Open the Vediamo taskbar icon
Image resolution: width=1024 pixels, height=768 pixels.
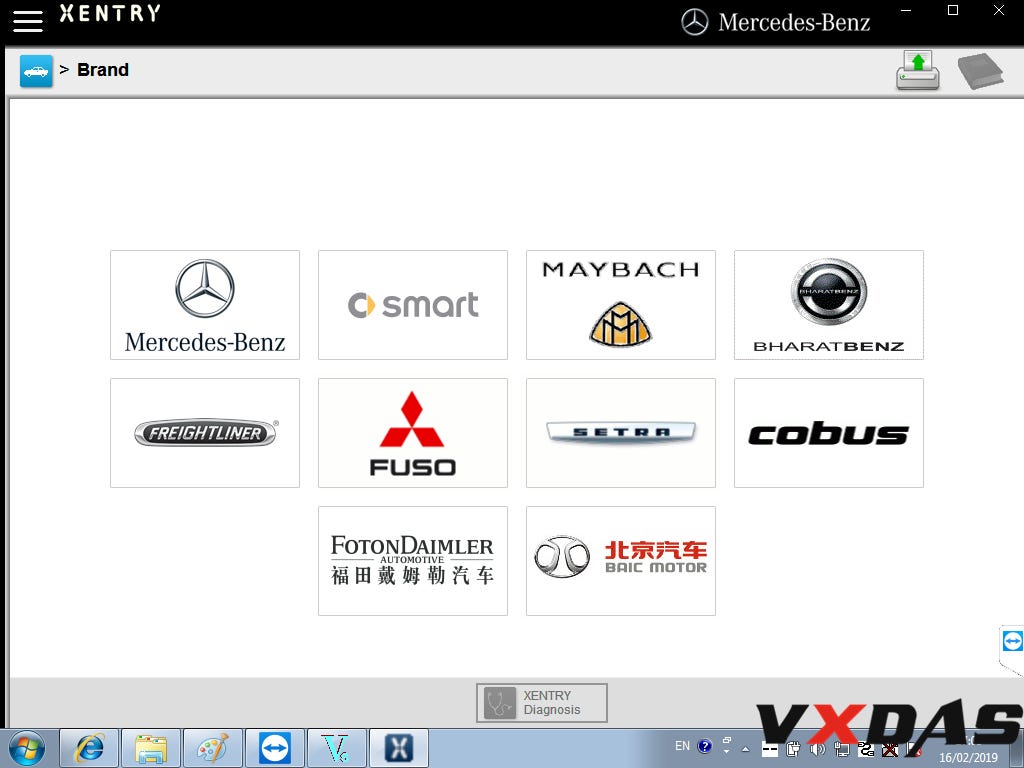pyautogui.click(x=337, y=748)
